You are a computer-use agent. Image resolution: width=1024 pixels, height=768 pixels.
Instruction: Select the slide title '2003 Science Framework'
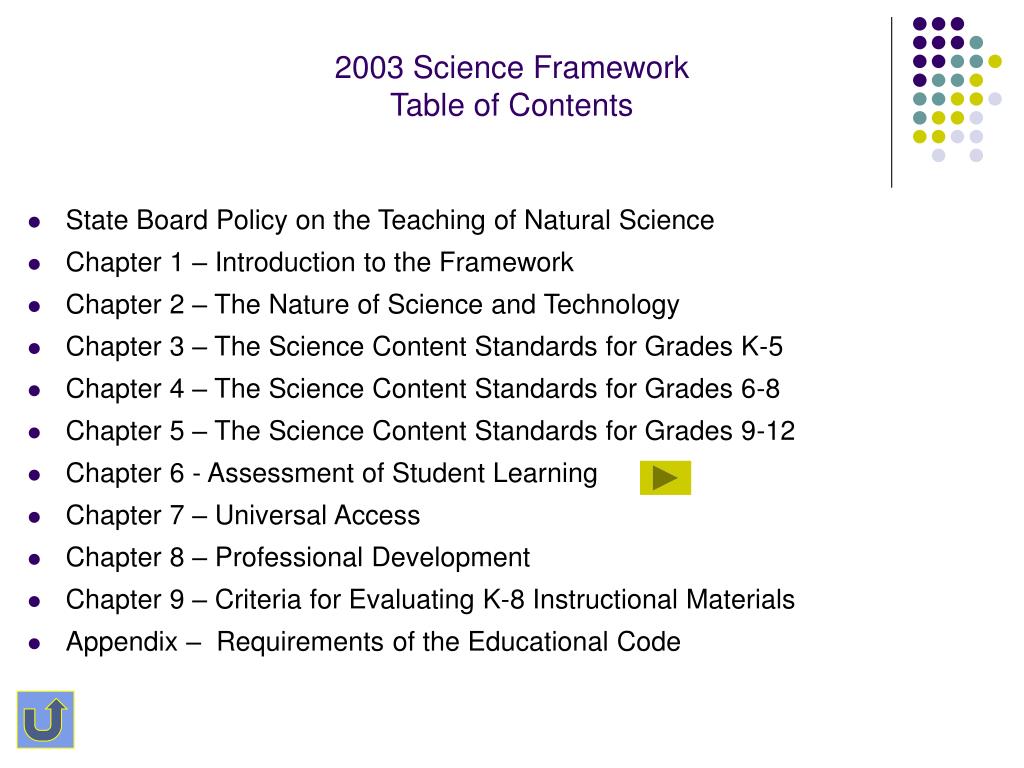coord(511,67)
